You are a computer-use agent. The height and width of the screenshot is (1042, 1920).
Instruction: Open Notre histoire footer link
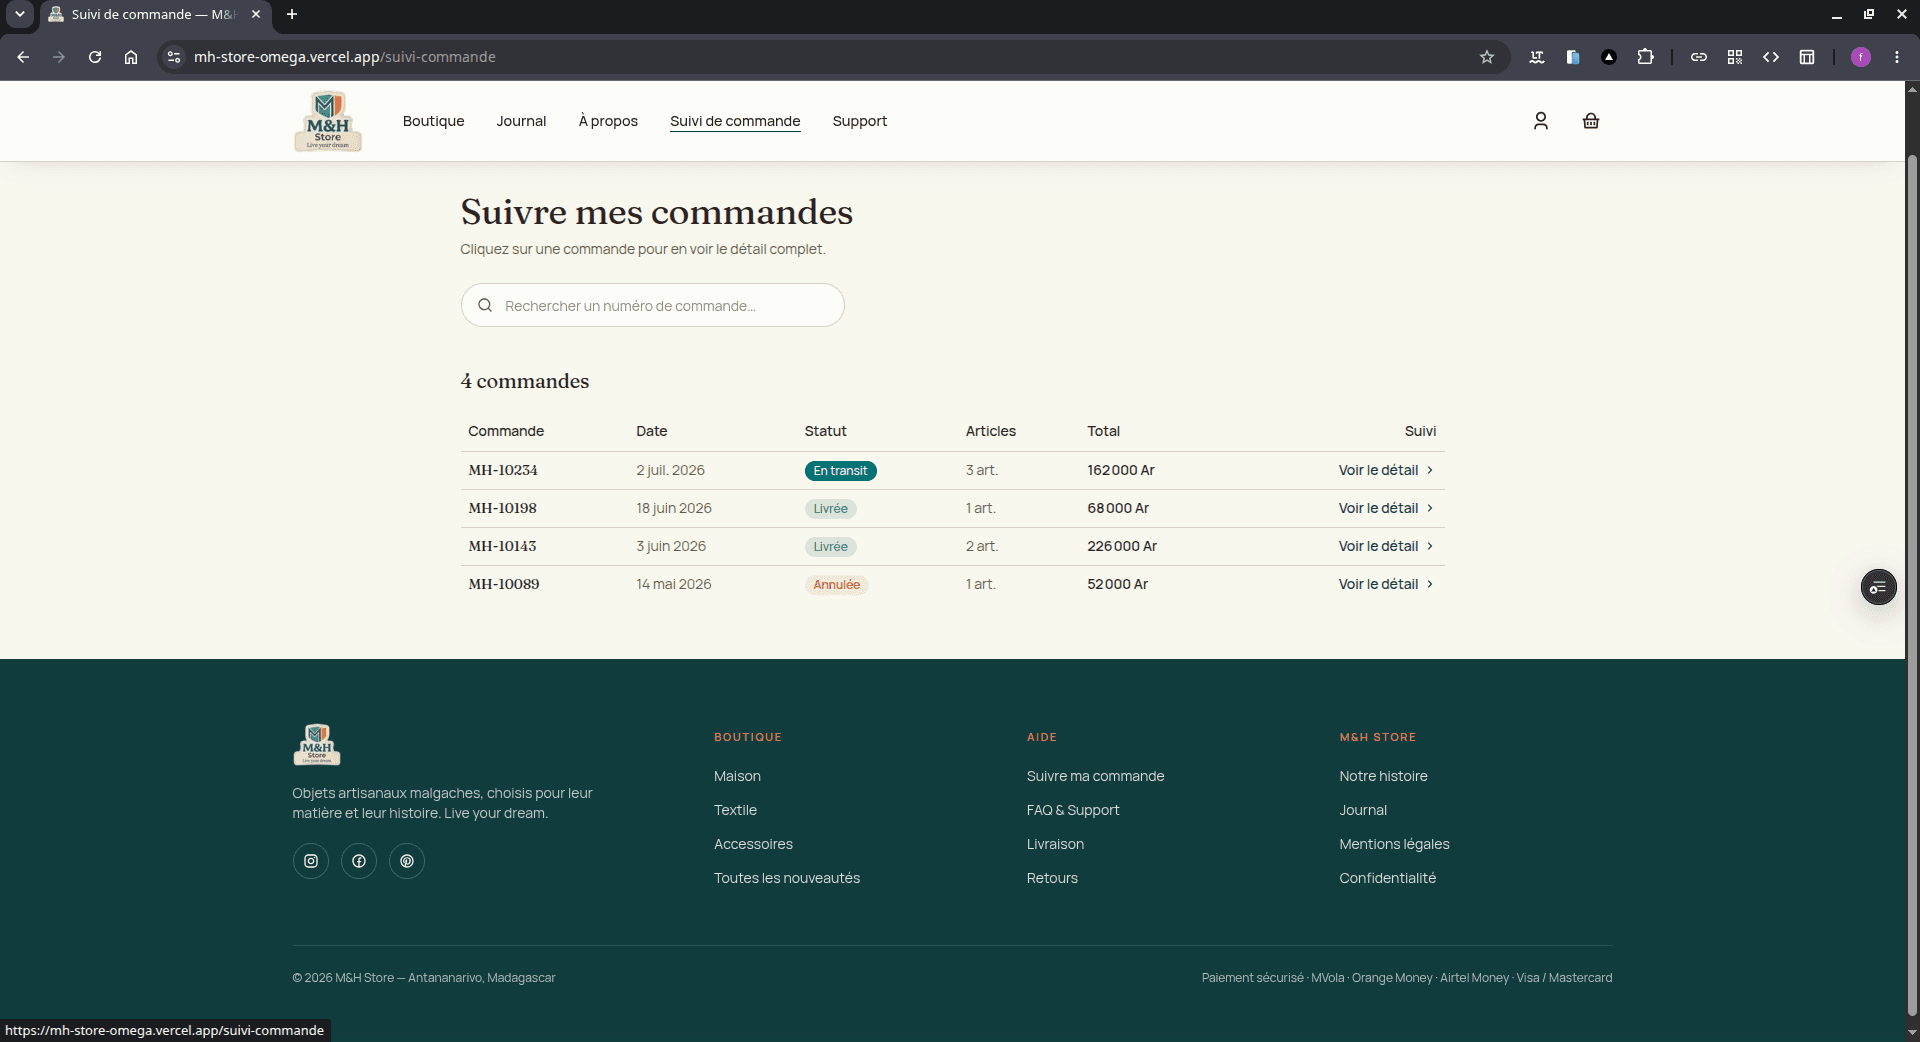coord(1383,776)
